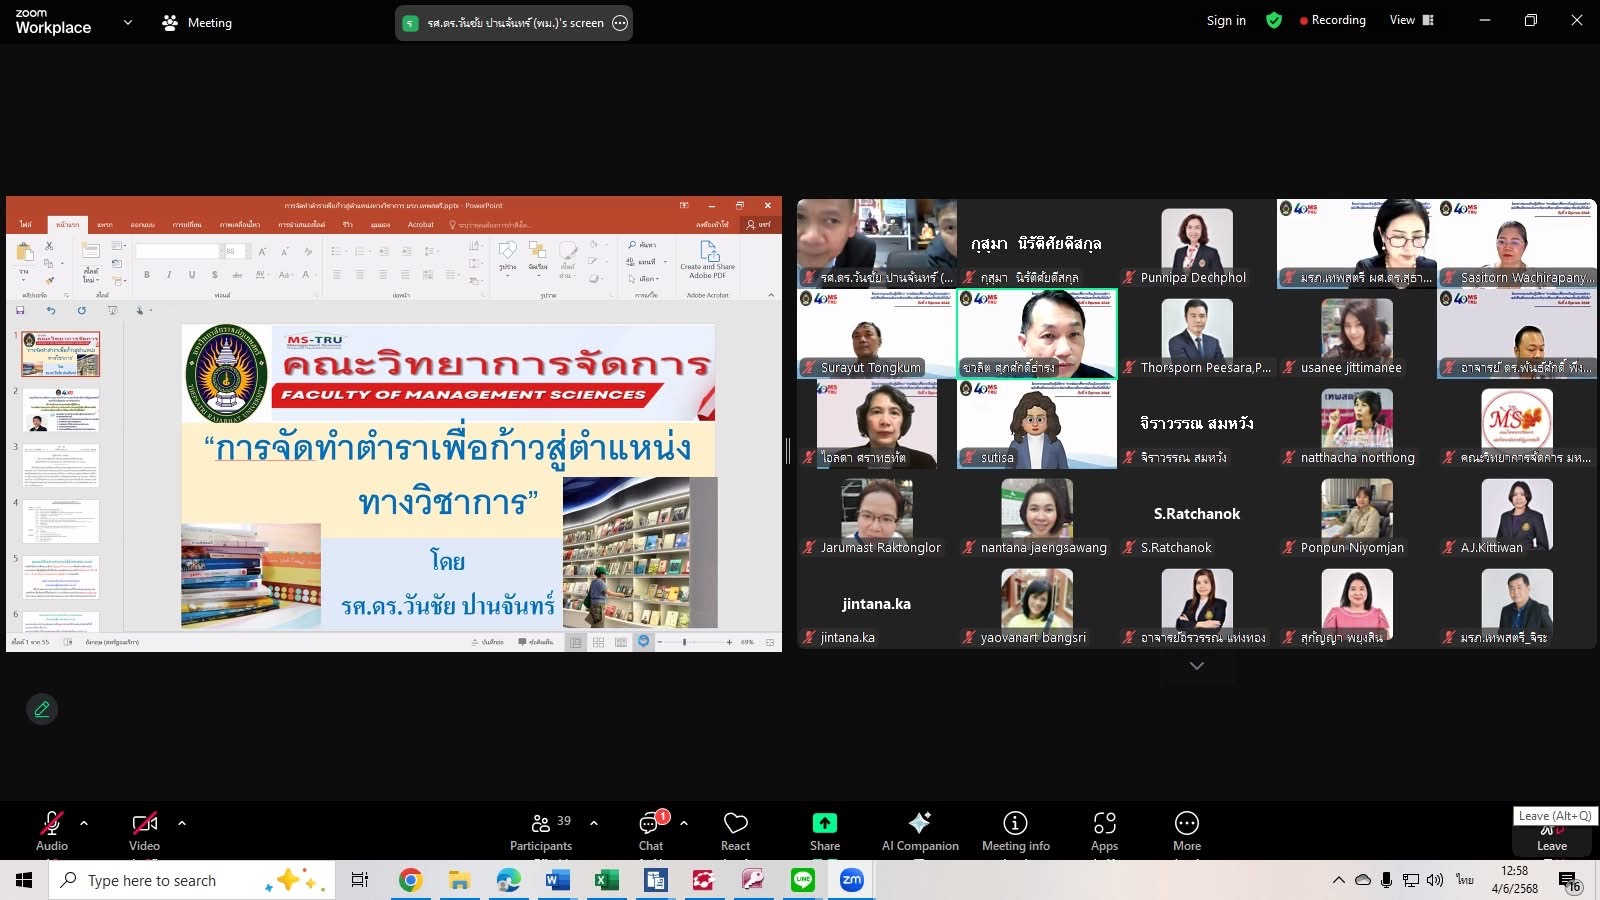Turn on camera with Video button
1600x900 pixels.
point(144,831)
